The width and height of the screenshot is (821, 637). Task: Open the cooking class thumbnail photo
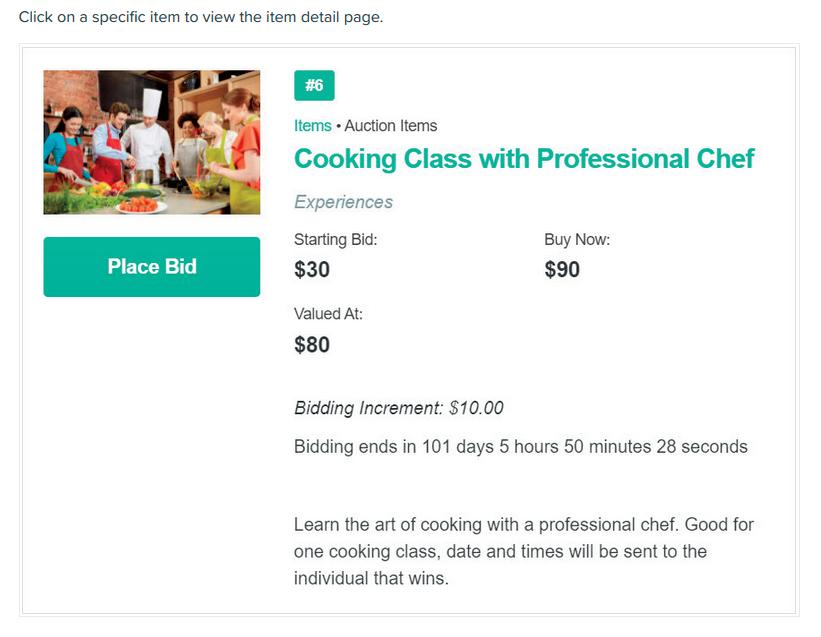[x=151, y=142]
